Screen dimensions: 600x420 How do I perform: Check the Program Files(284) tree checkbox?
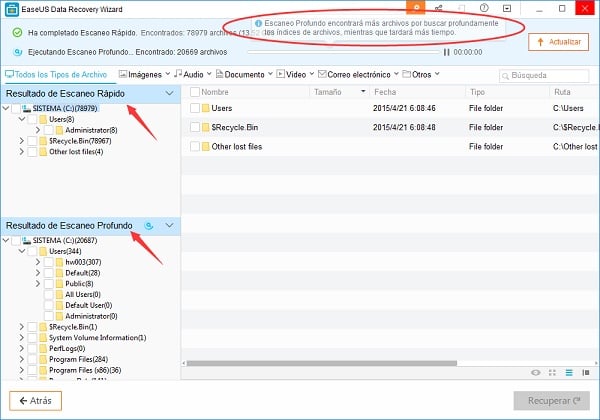tap(32, 359)
